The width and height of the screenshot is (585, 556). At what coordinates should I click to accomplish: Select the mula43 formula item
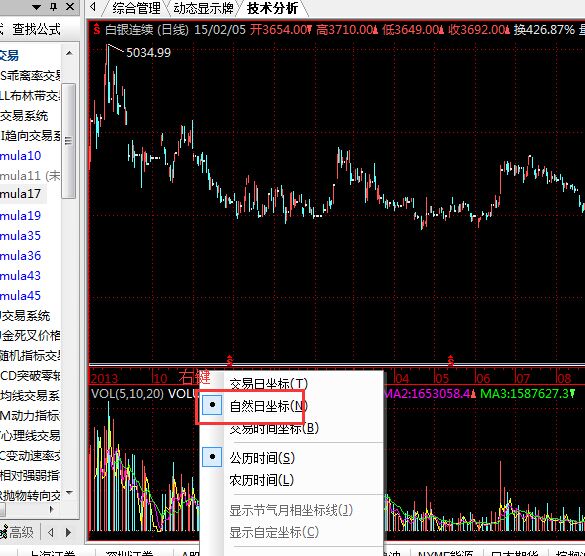pos(21,276)
